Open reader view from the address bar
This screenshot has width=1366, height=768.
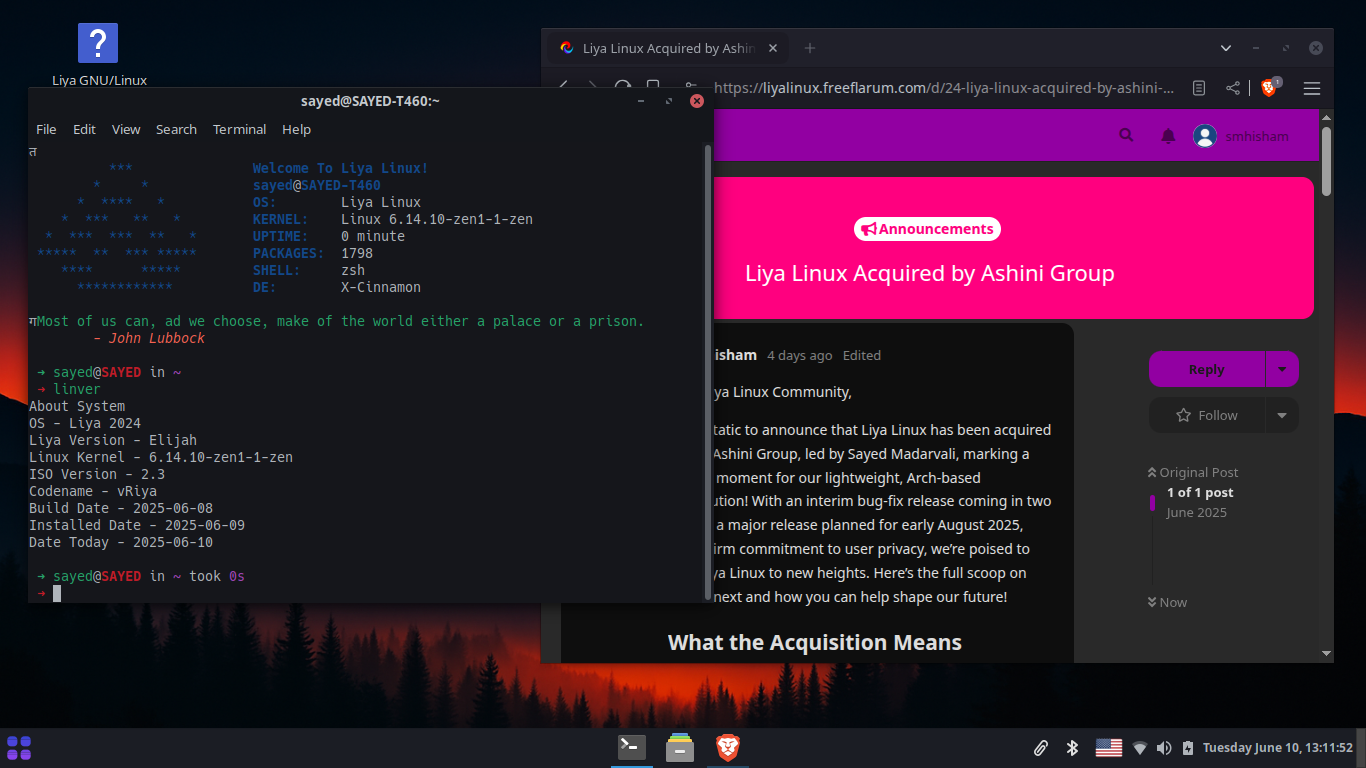[x=1198, y=88]
